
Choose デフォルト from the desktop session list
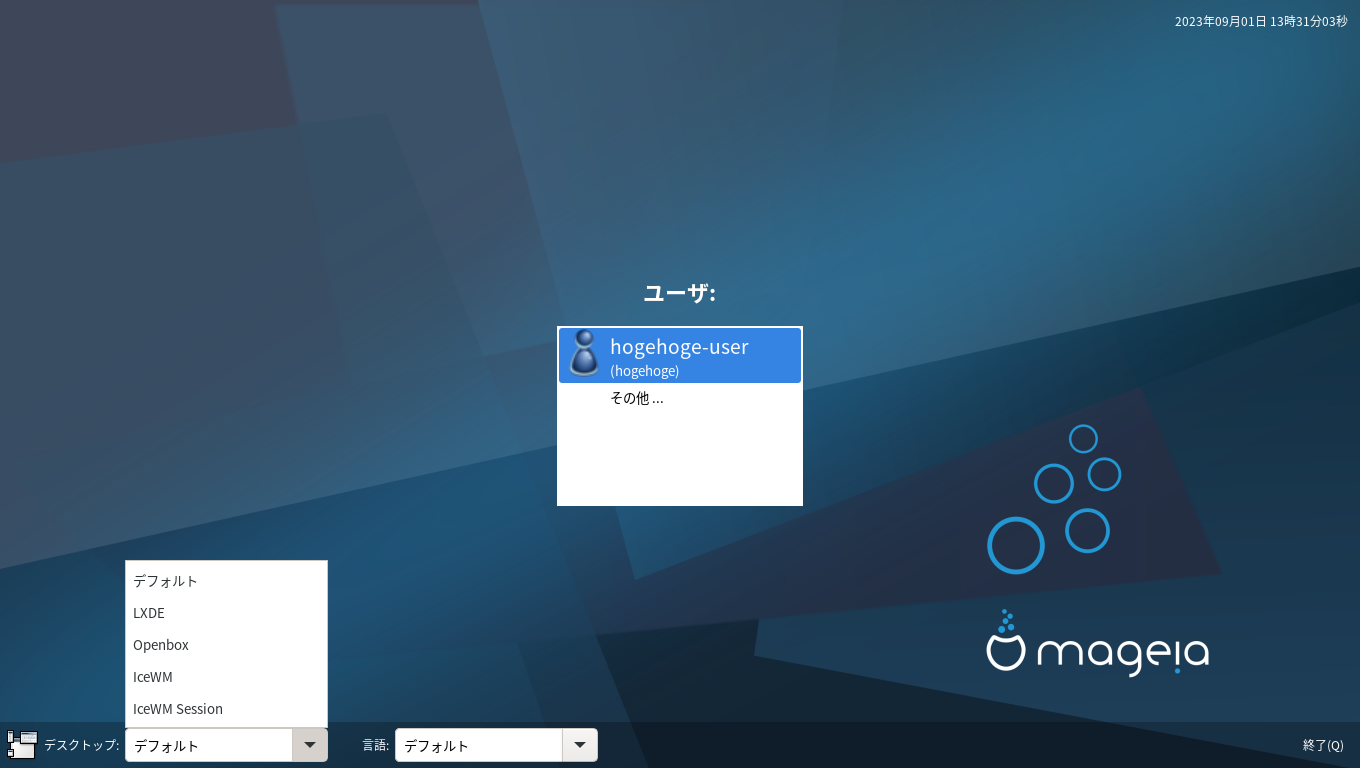pyautogui.click(x=226, y=581)
